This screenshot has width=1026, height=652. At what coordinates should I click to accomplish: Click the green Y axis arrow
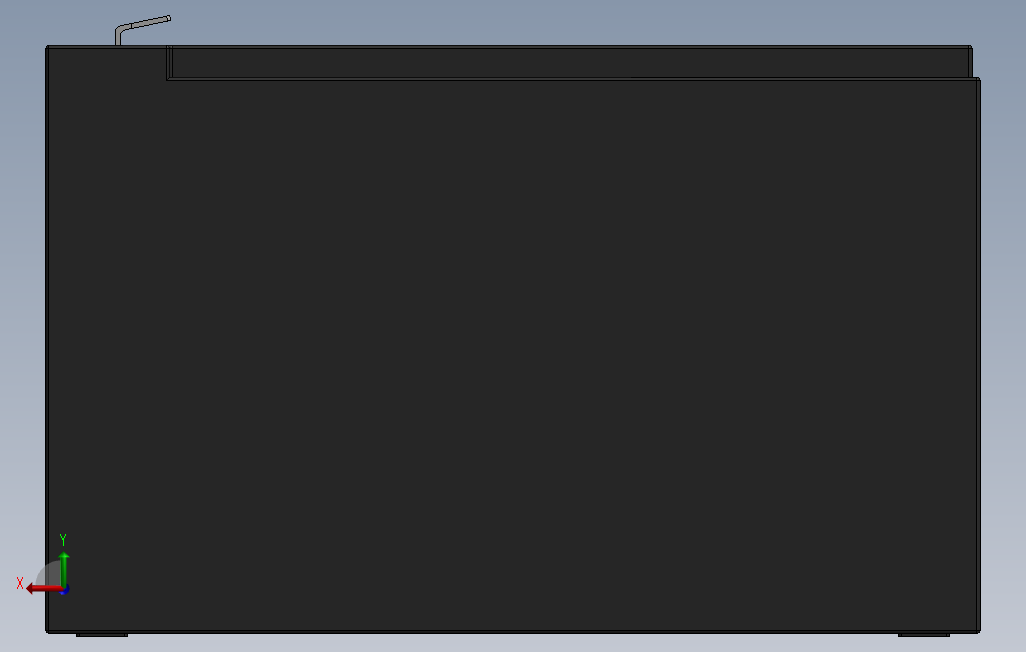click(x=63, y=569)
